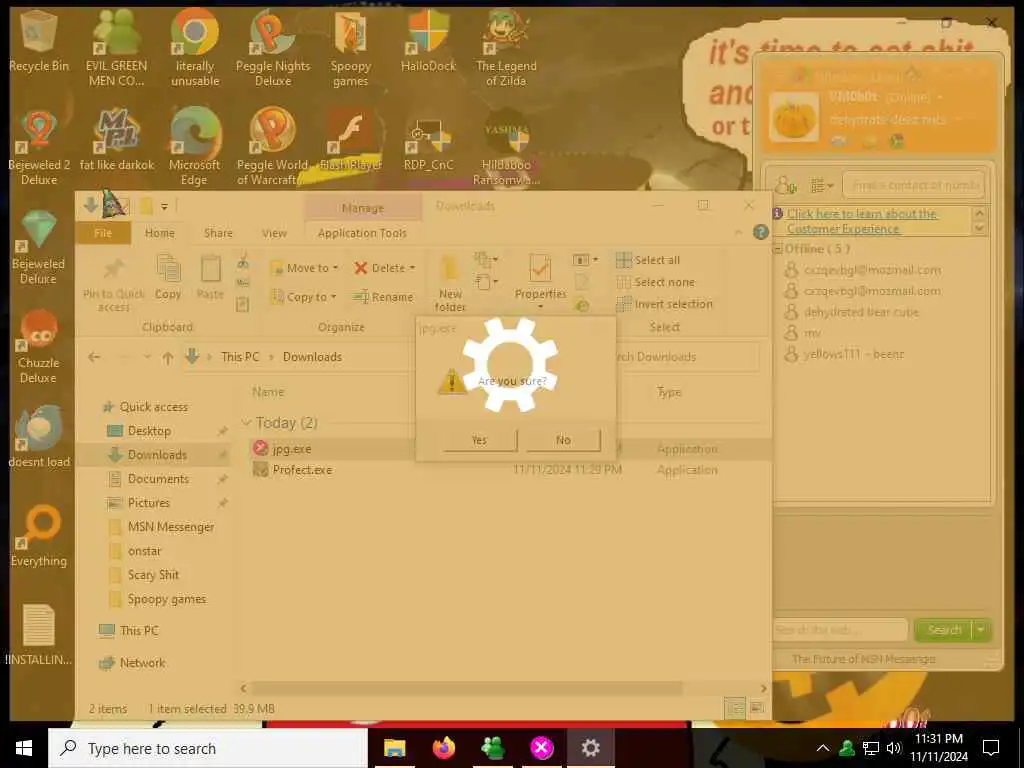Image resolution: width=1024 pixels, height=768 pixels.
Task: Click No in the Are you sure dialog
Action: tap(564, 440)
